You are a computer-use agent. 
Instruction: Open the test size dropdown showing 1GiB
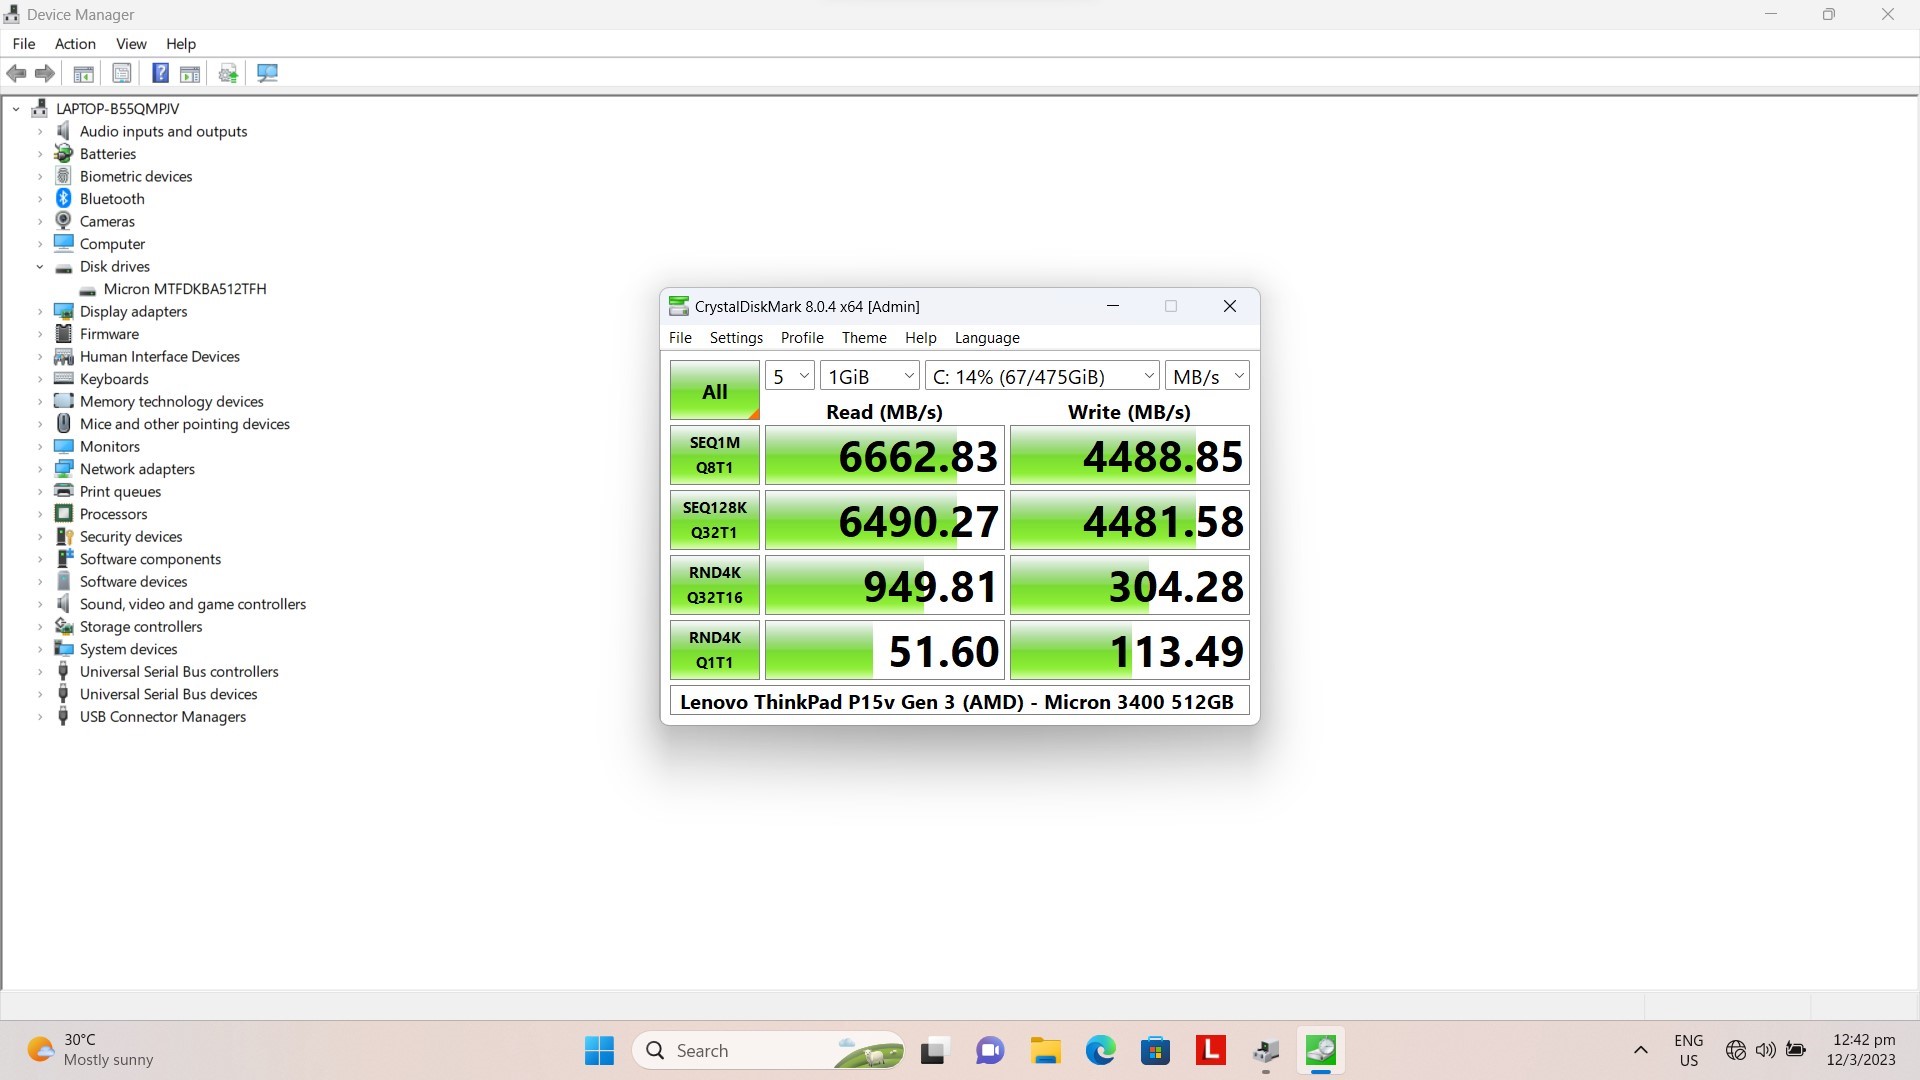[870, 376]
